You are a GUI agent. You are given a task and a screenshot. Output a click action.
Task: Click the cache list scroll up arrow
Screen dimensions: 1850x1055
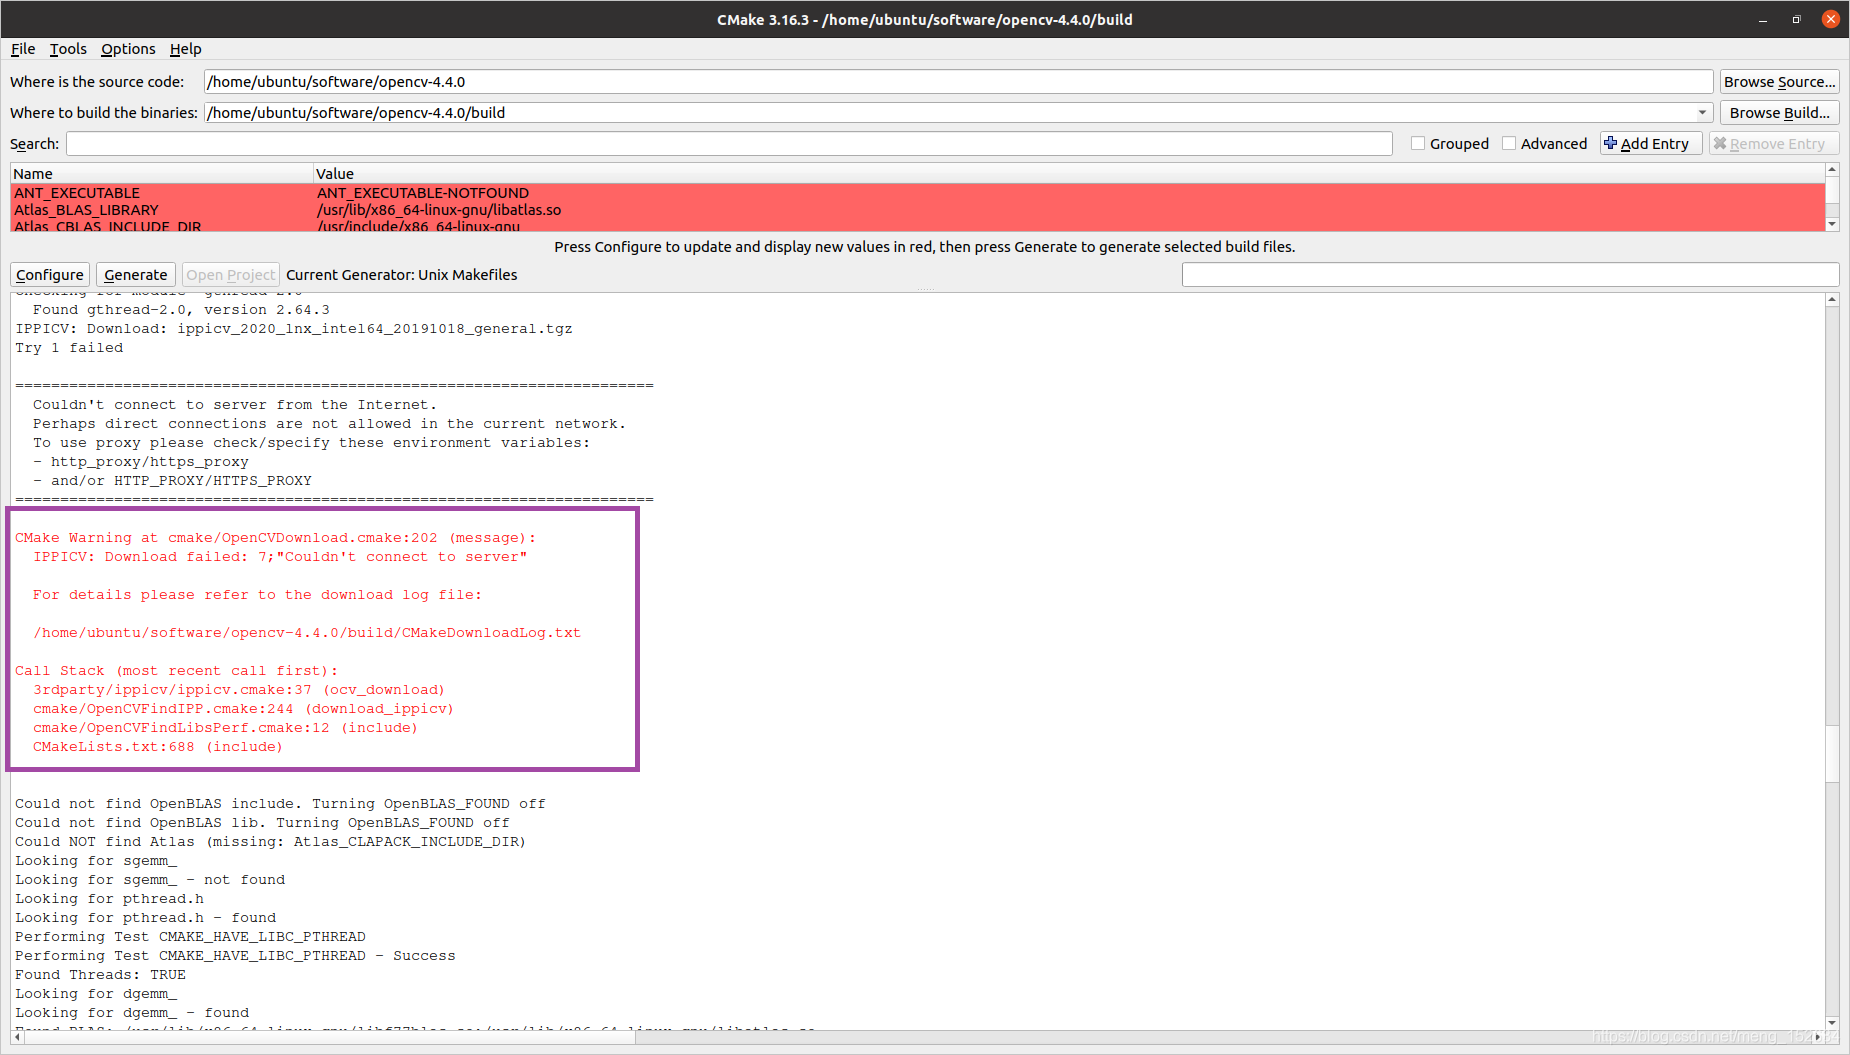(x=1832, y=170)
